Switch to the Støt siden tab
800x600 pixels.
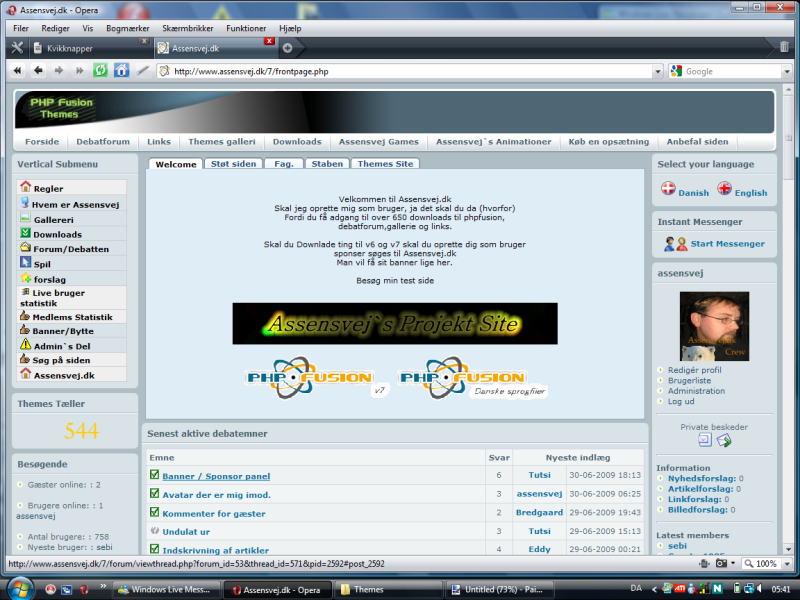[x=233, y=164]
